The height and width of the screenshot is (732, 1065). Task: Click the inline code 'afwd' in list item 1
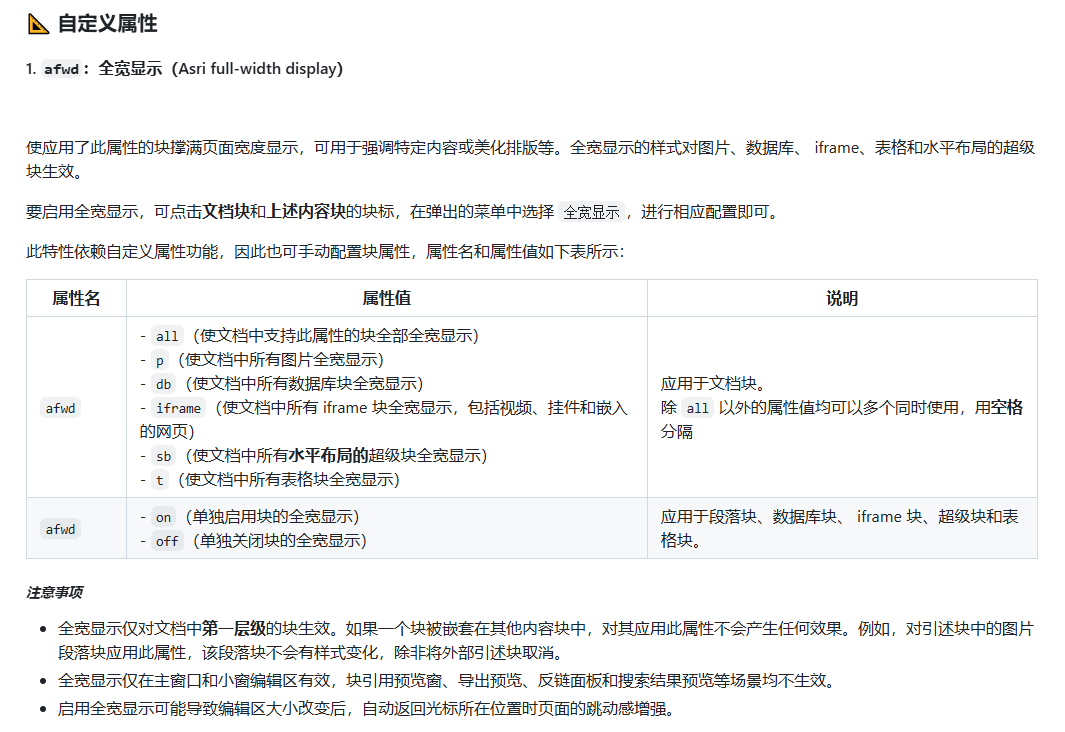[x=61, y=69]
